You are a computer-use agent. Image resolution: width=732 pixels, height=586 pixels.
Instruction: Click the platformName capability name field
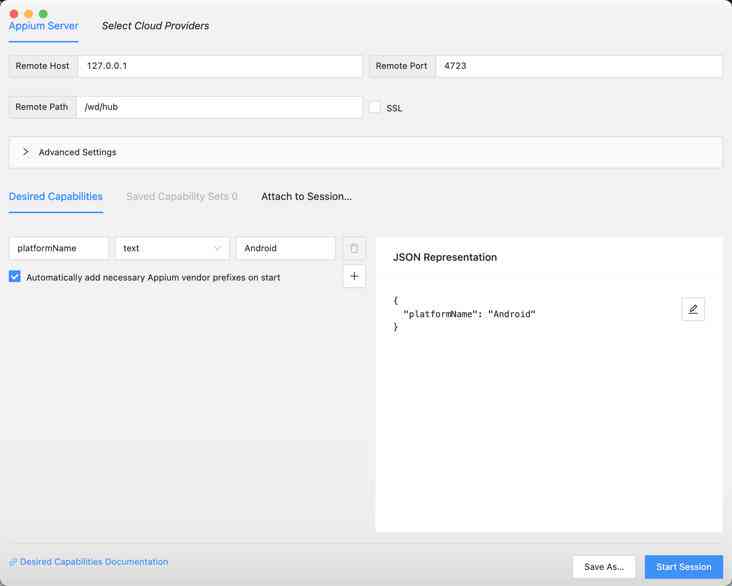(x=58, y=248)
